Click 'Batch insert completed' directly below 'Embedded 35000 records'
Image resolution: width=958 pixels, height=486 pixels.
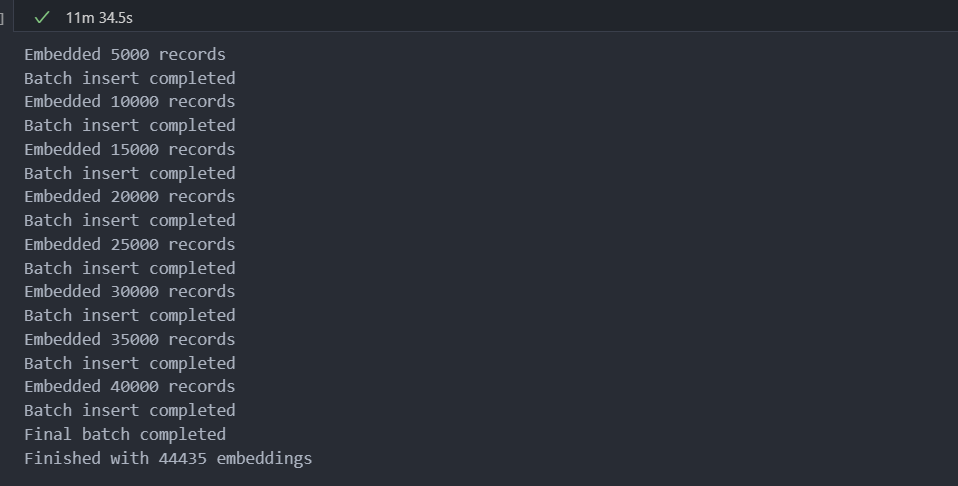[130, 363]
